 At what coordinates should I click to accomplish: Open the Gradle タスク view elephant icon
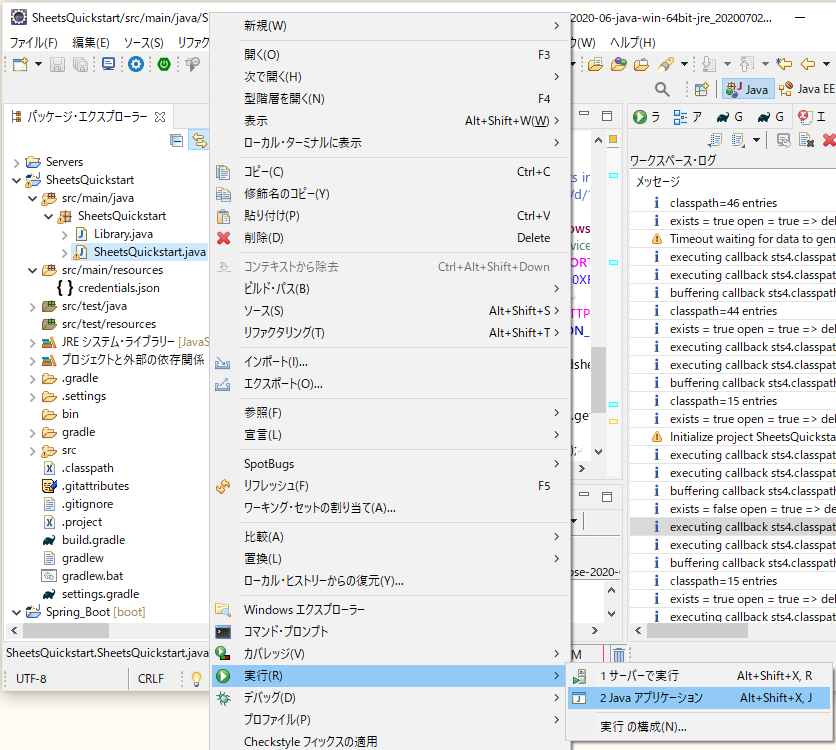point(723,117)
